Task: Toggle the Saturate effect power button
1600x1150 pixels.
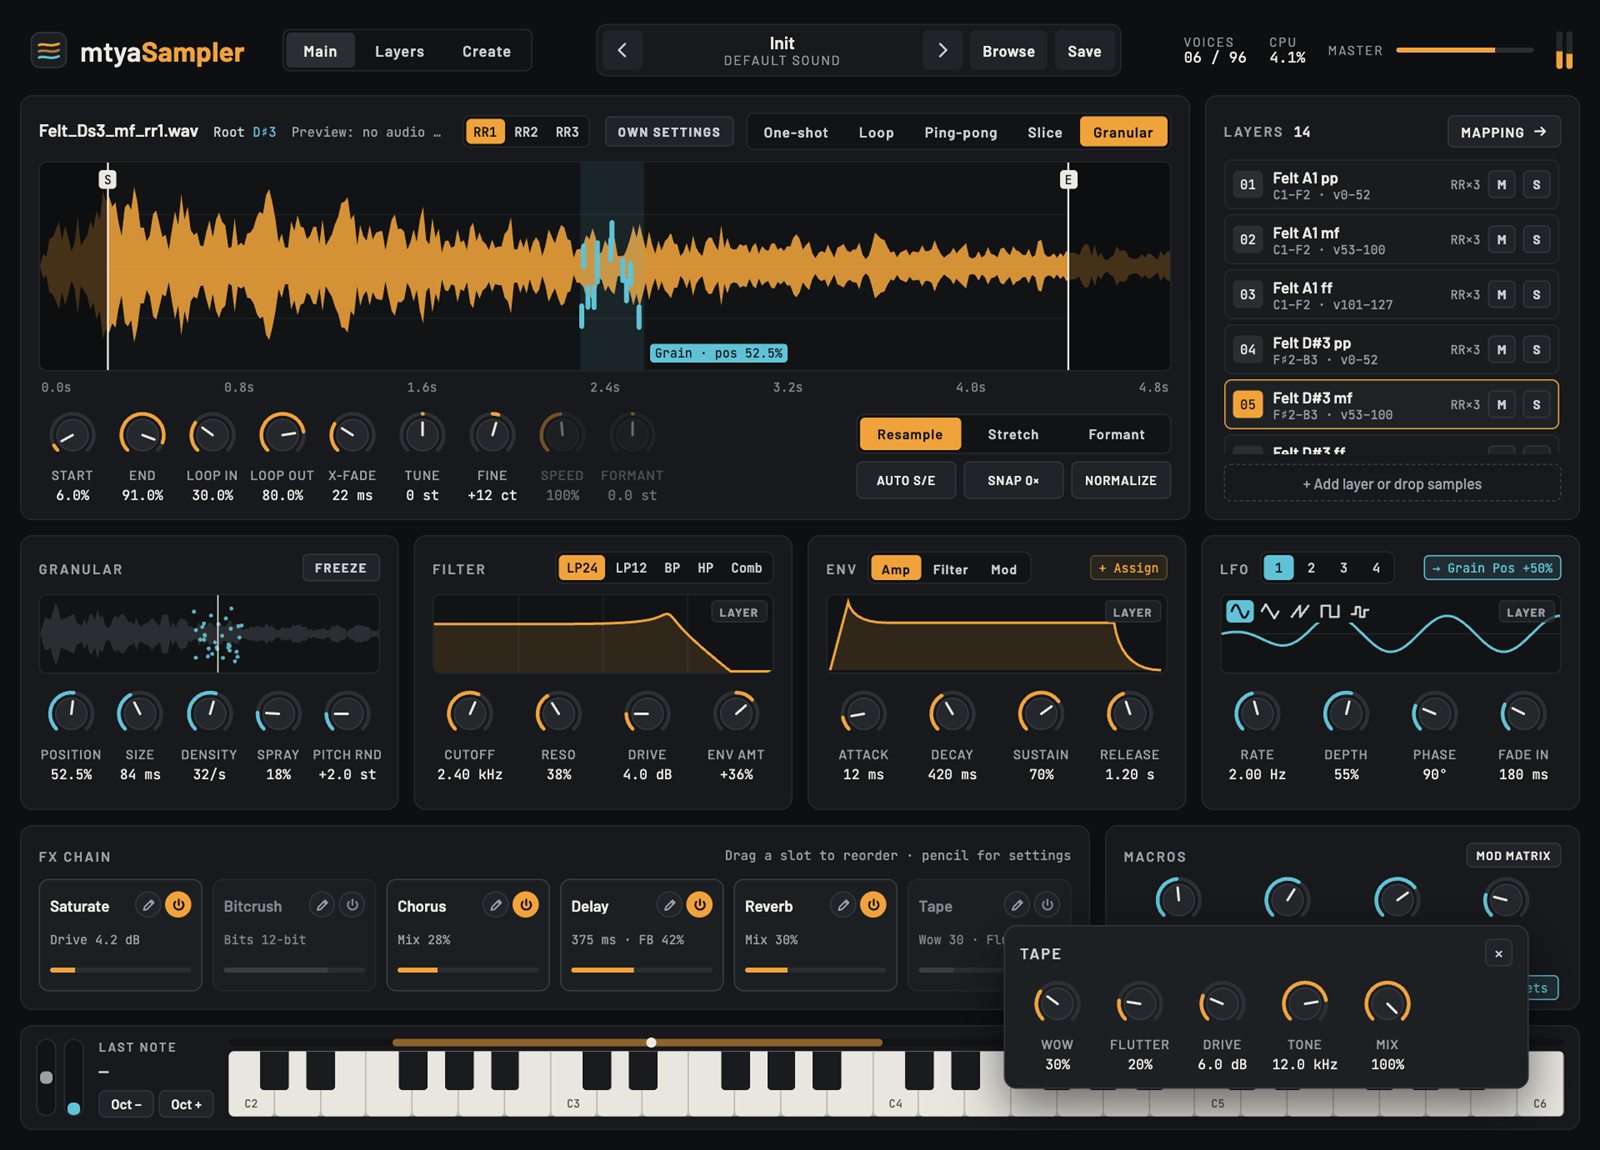Action: coord(178,905)
